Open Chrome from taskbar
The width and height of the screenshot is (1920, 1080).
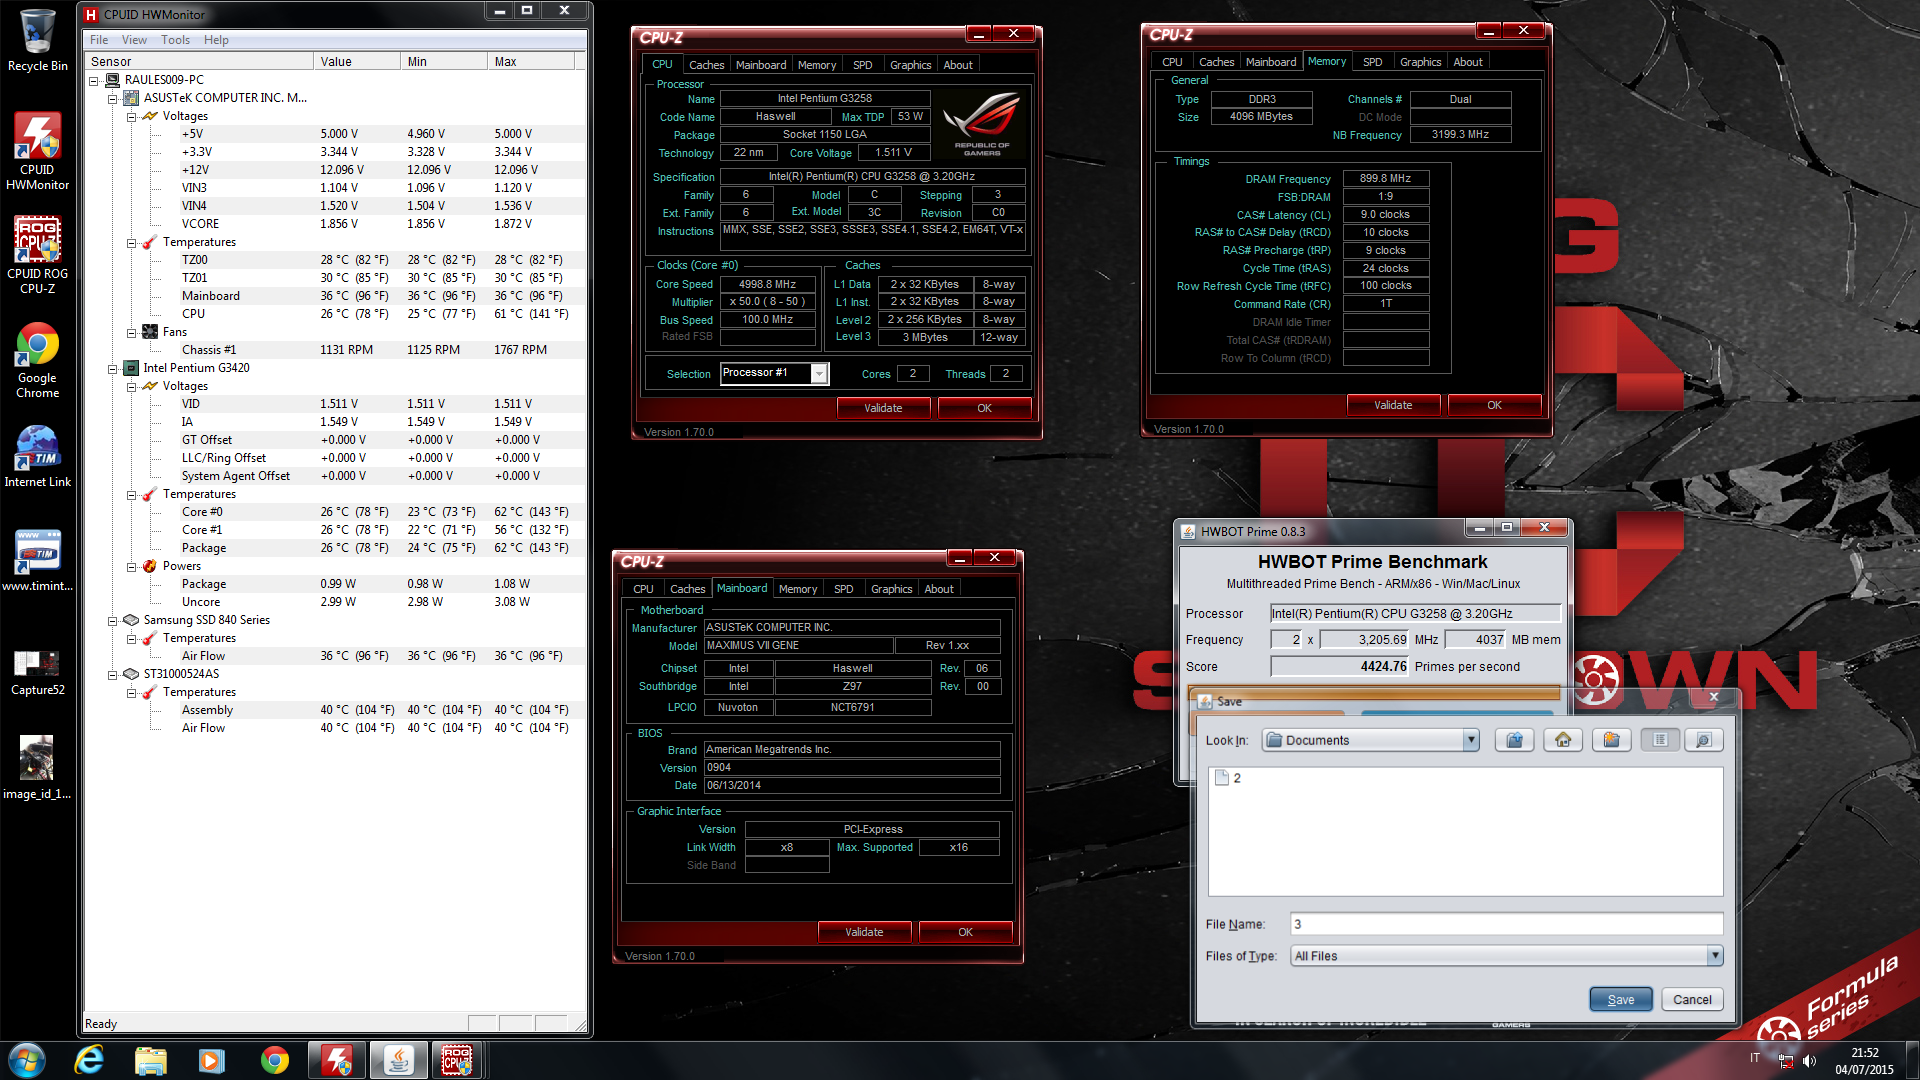(274, 1060)
